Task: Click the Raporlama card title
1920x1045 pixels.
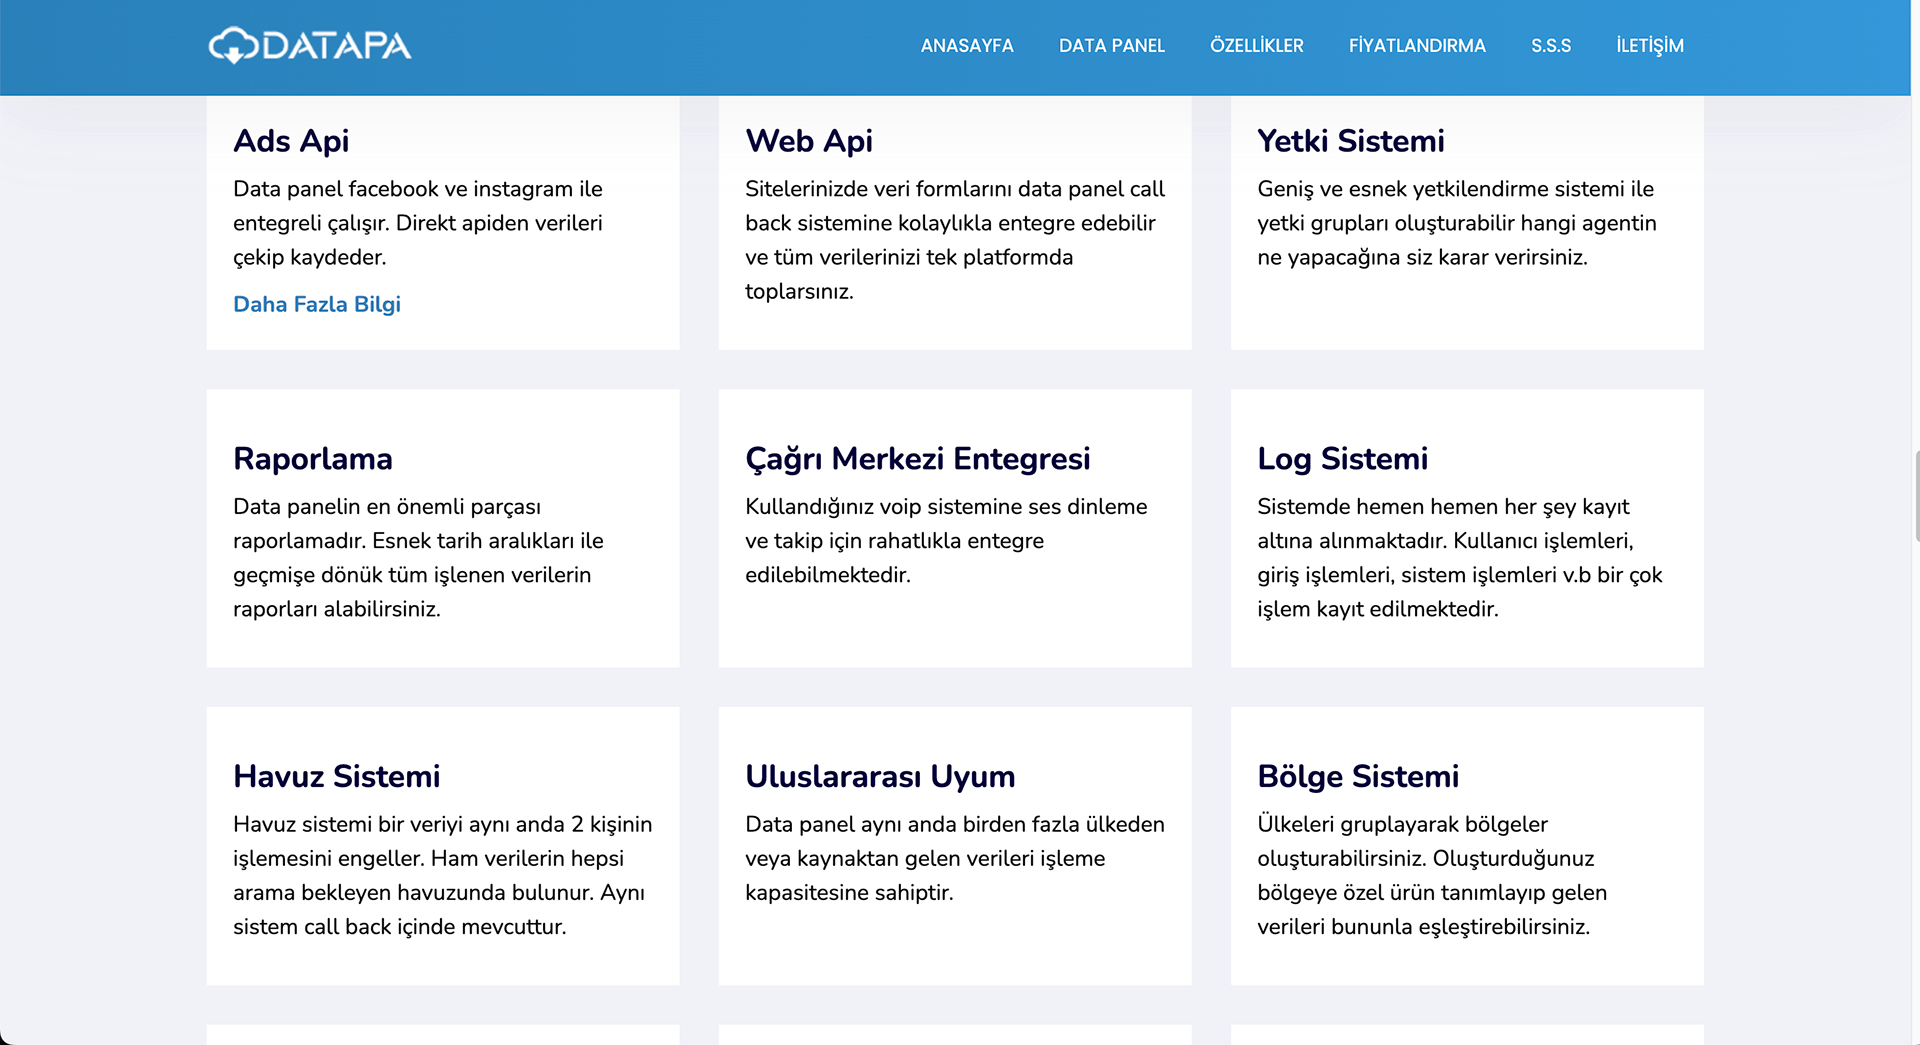Action: tap(313, 459)
